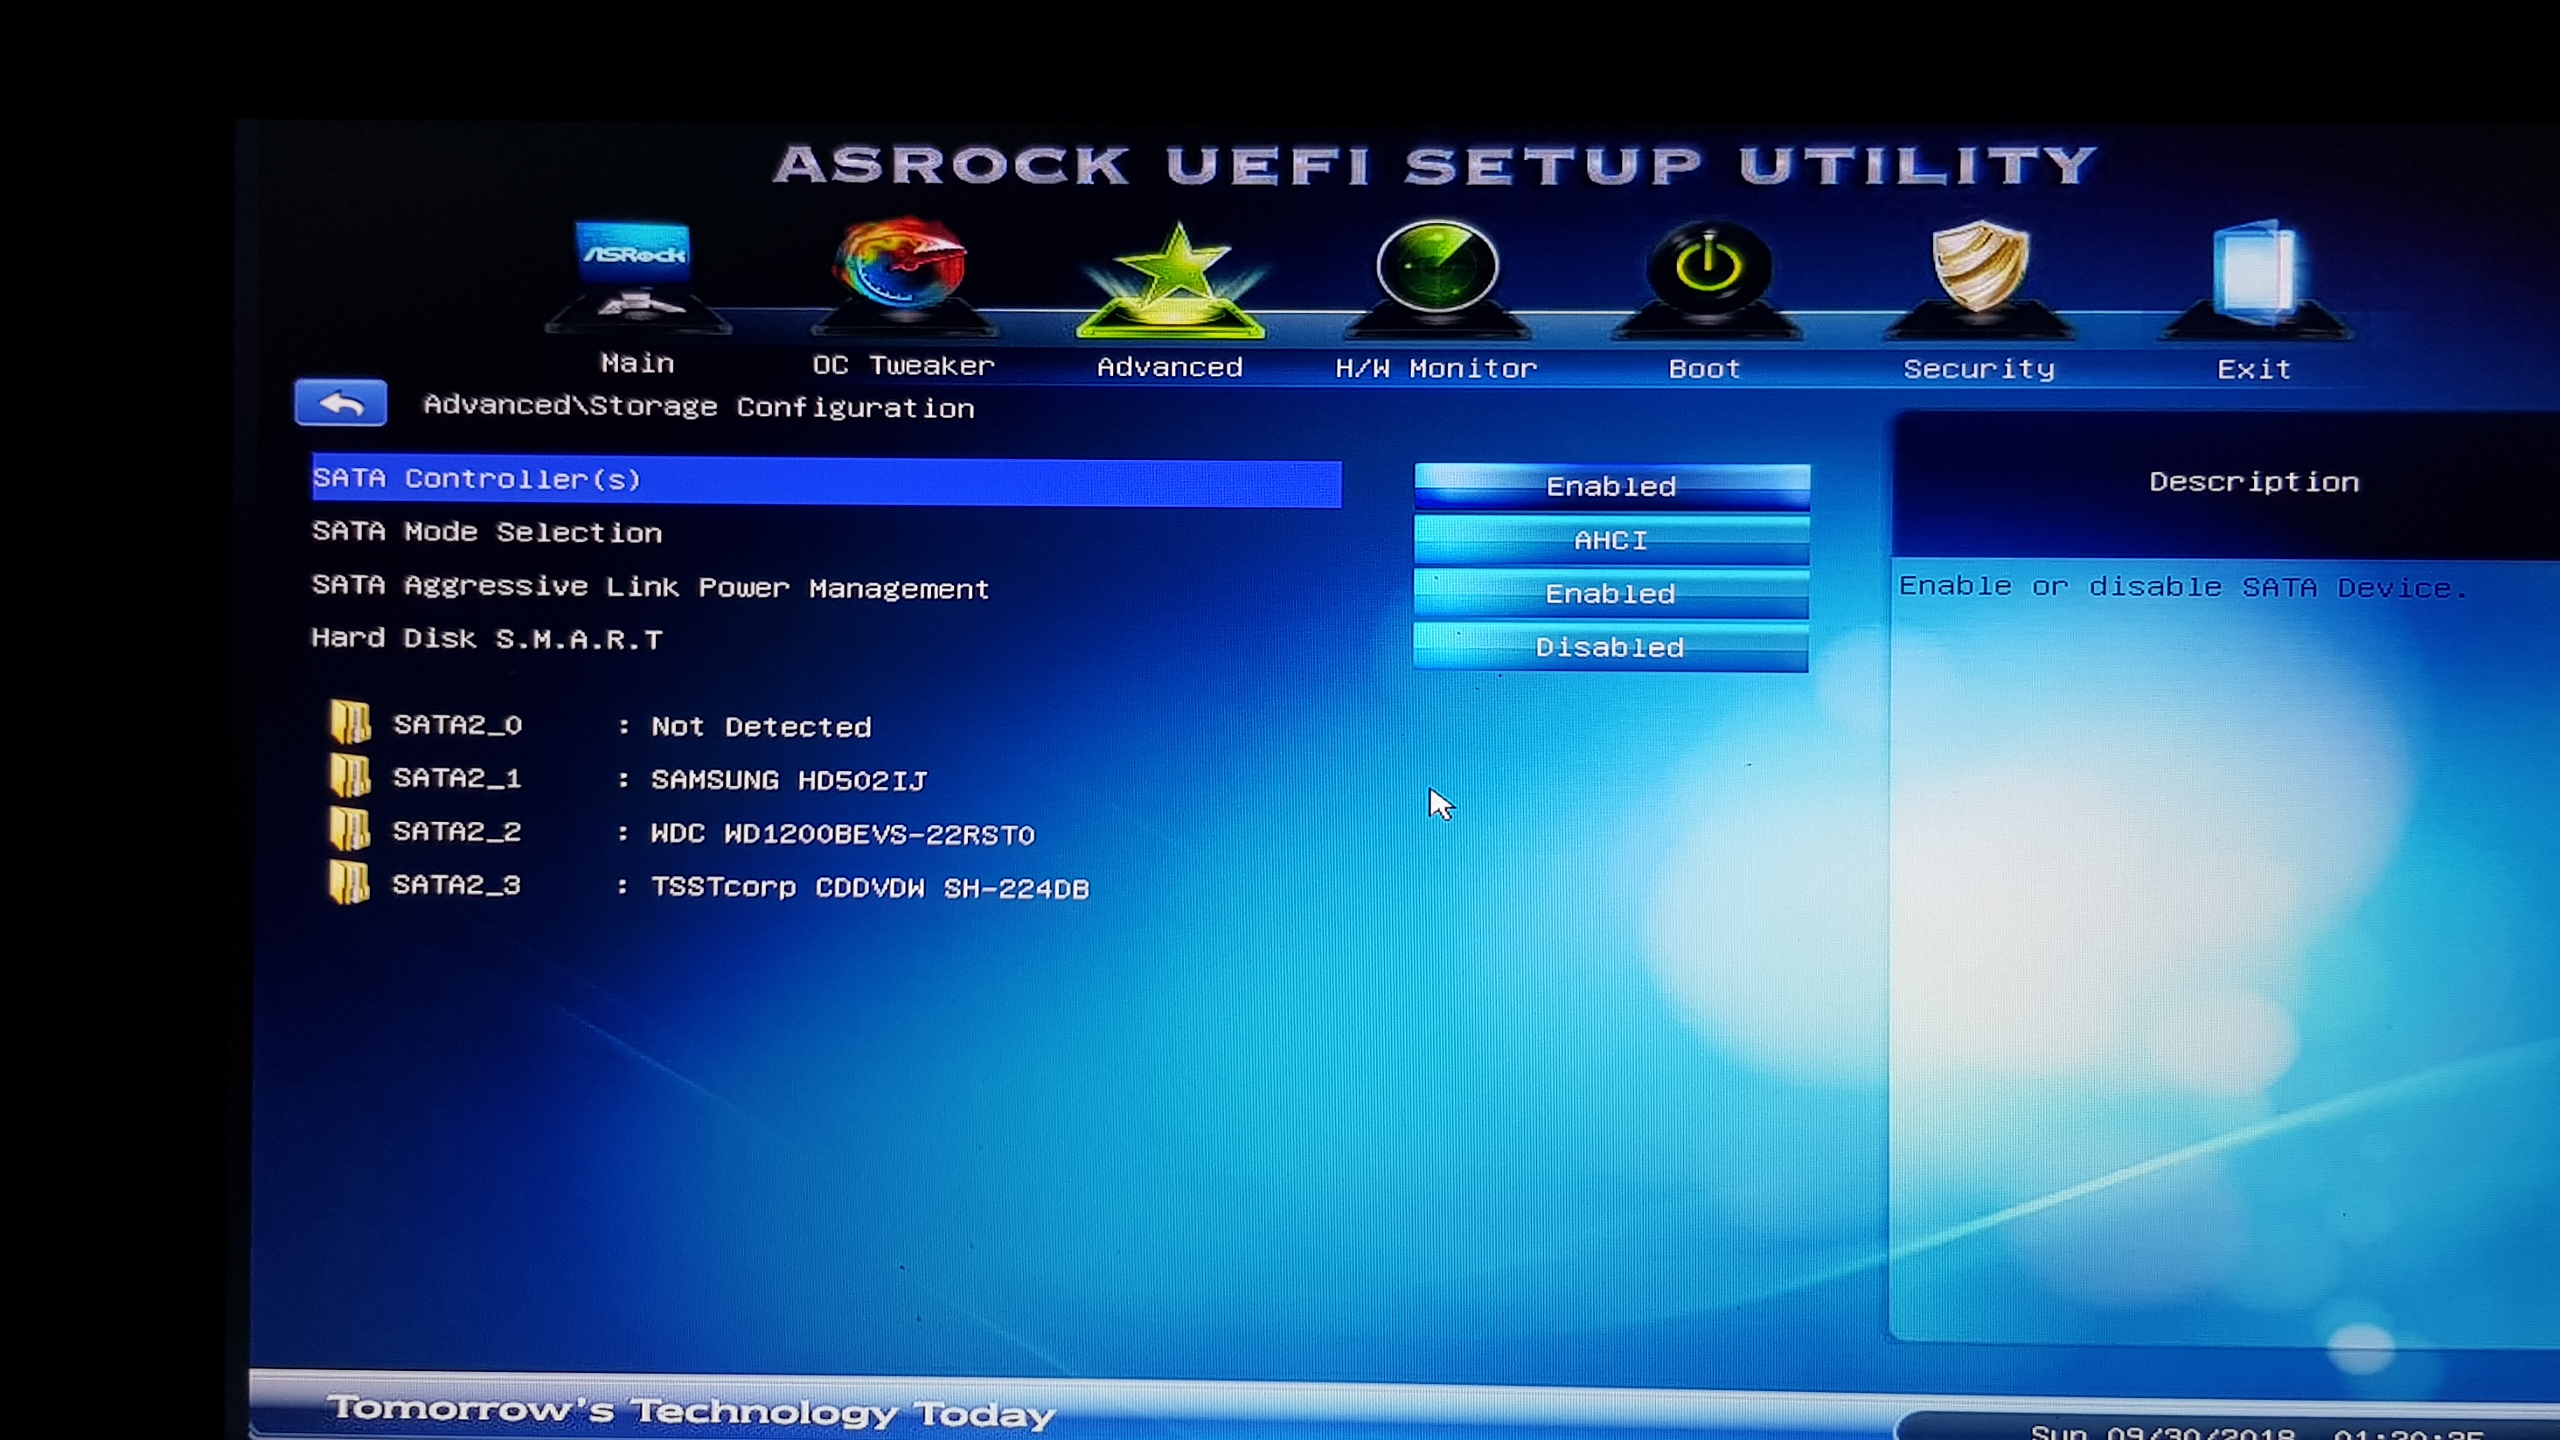The image size is (2560, 1440).
Task: Click the 'Enable or disable SATA Device' text
Action: tap(2183, 587)
